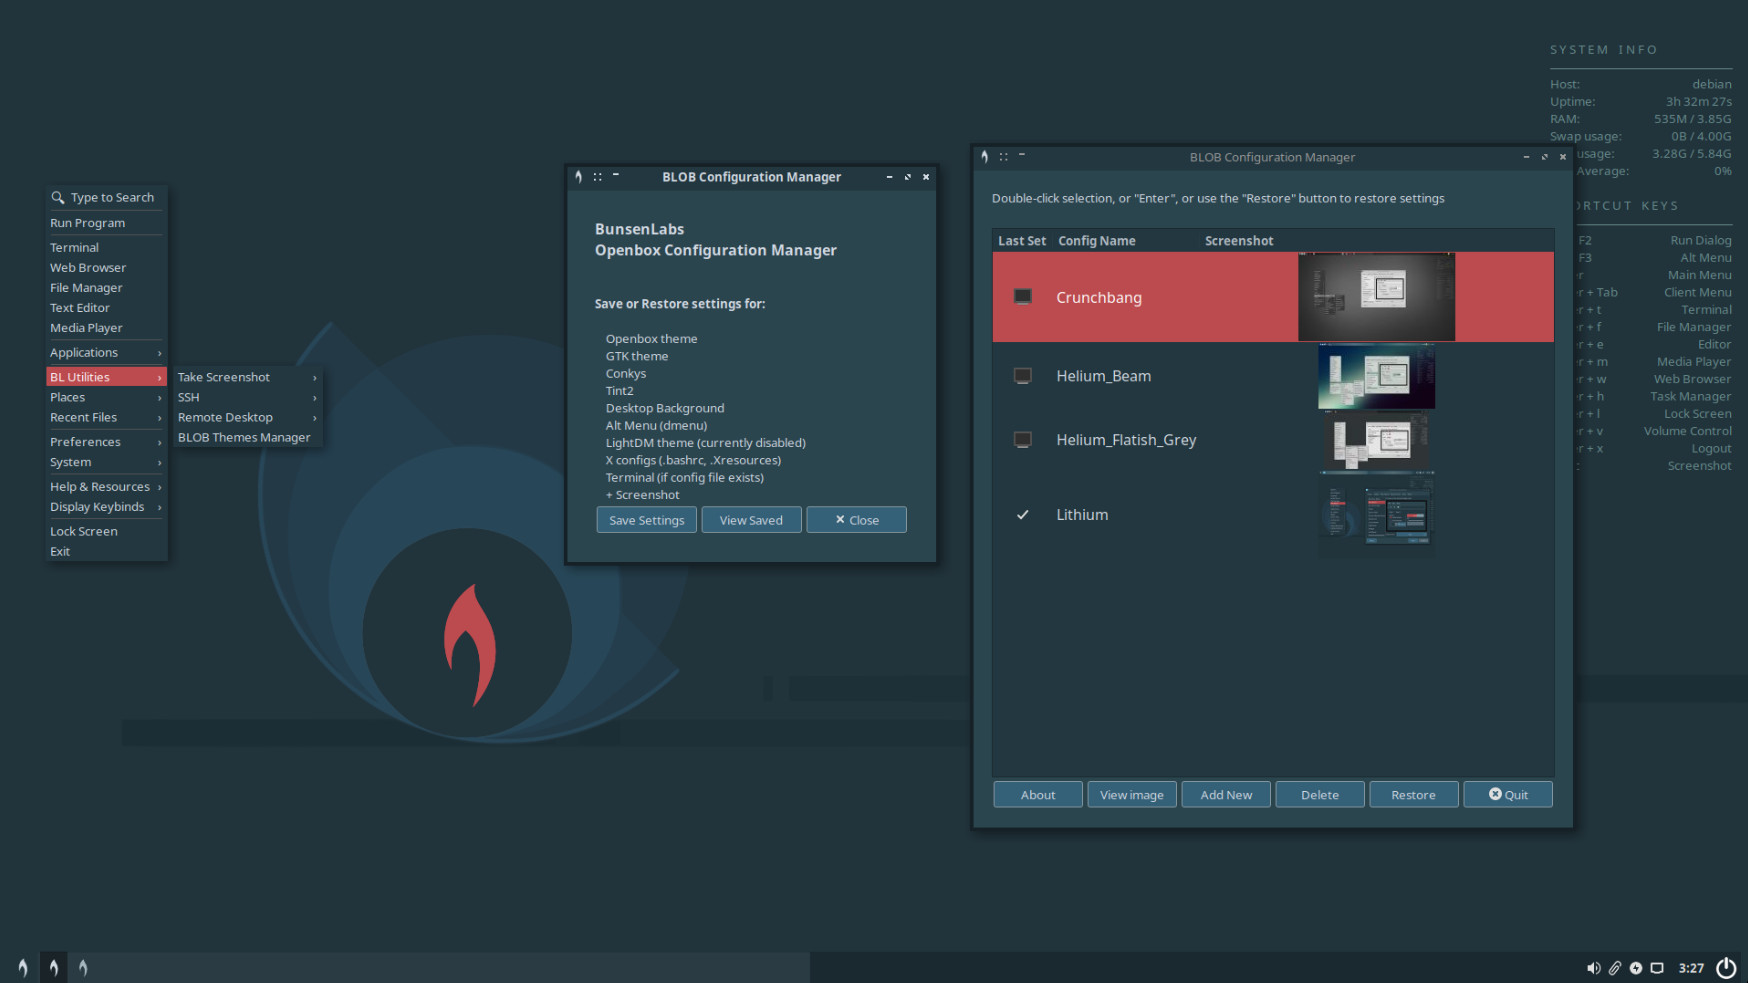Screen dimensions: 1748x983
Task: Maximize the right BLOB Configuration Manager window
Action: point(1544,157)
